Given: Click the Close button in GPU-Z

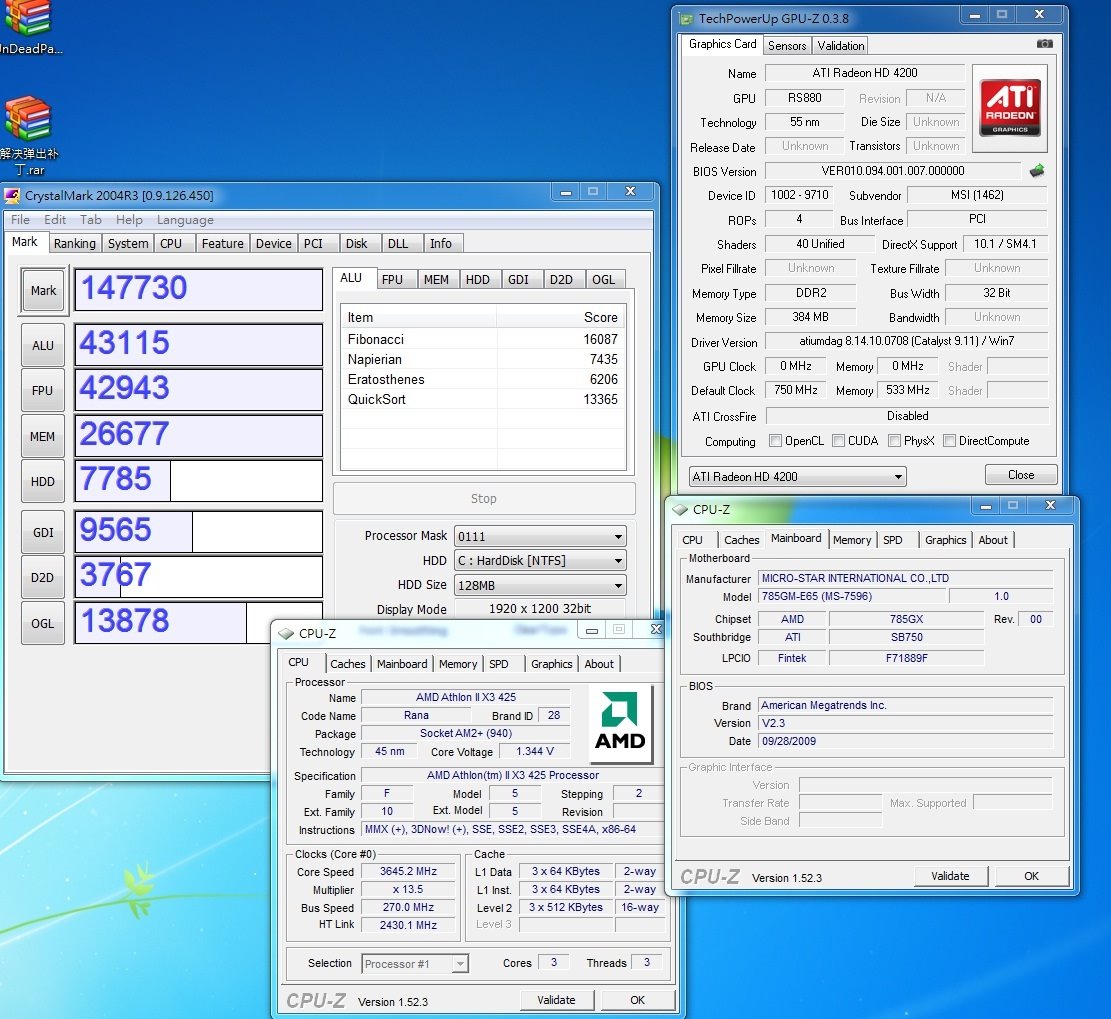Looking at the screenshot, I should point(1021,475).
